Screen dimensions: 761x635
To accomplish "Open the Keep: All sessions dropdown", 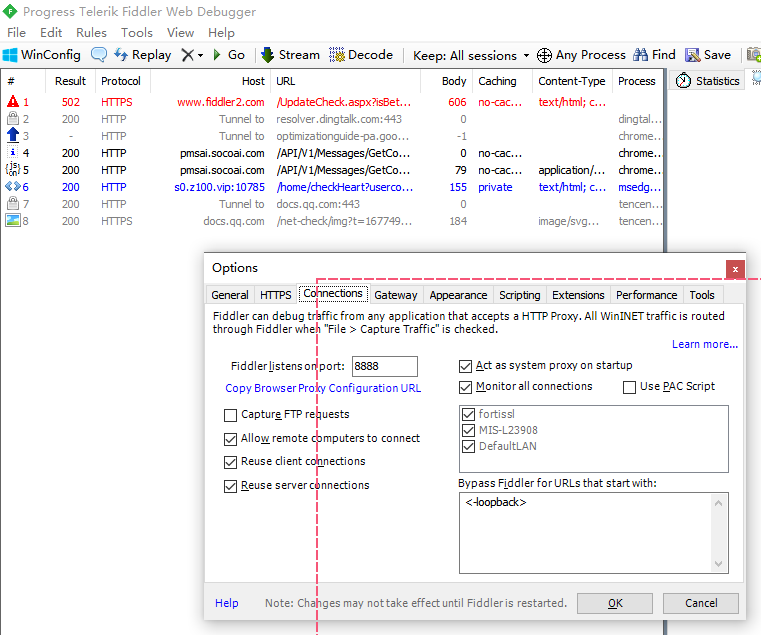I will coord(471,55).
